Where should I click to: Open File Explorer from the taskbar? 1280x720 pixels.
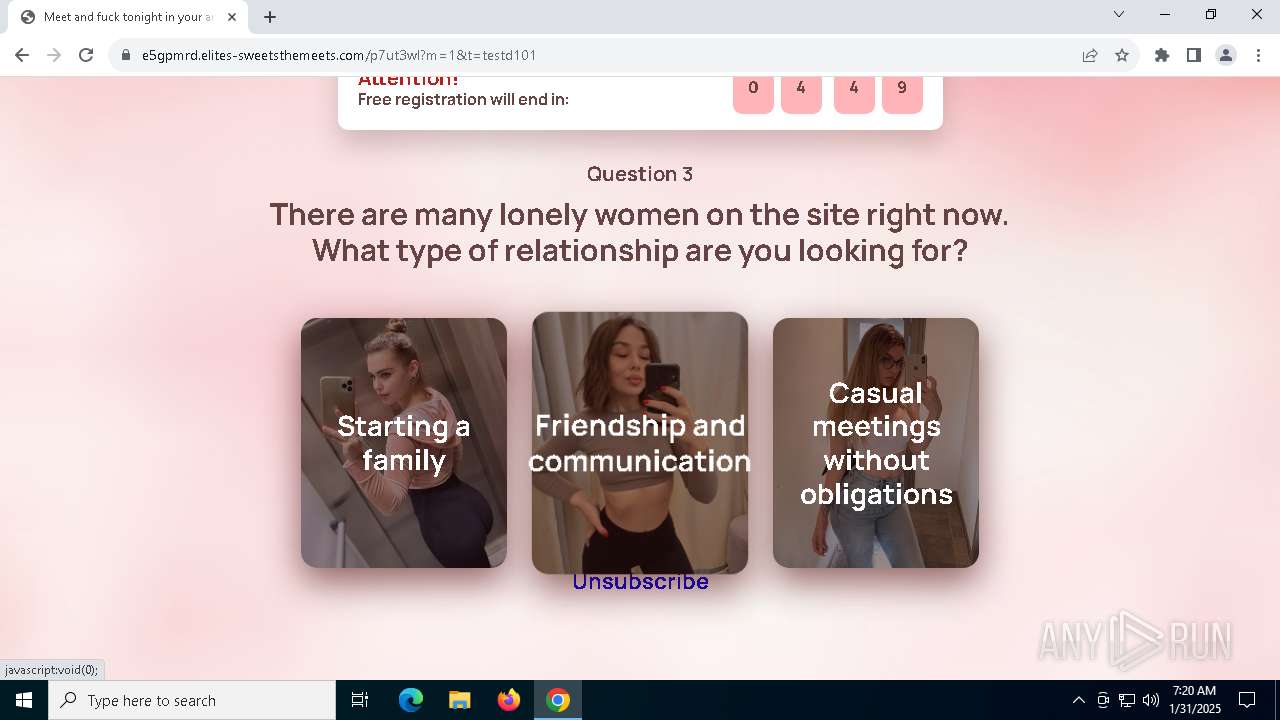click(x=459, y=700)
